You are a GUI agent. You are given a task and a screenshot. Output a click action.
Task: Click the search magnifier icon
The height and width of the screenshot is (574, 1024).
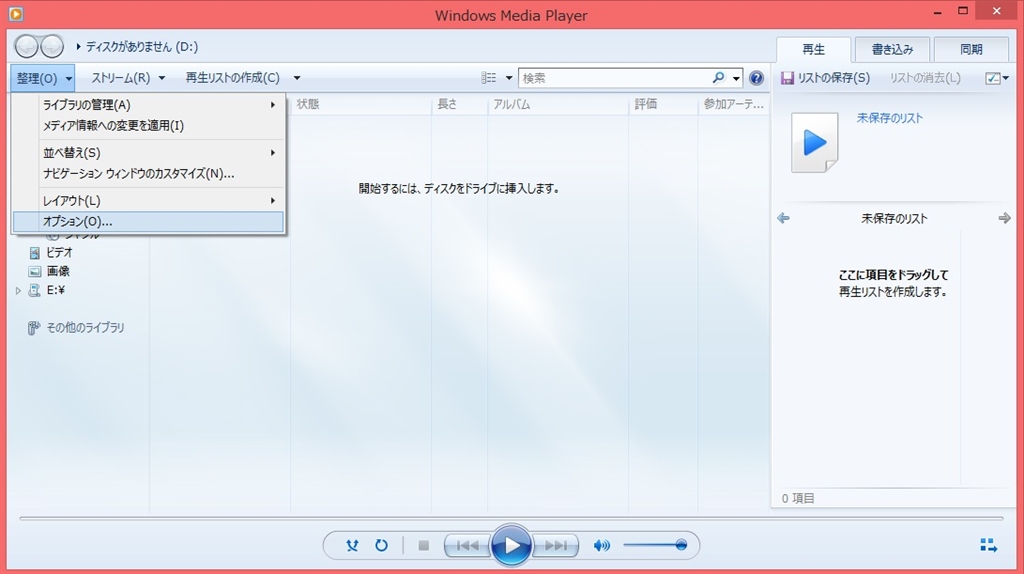[x=718, y=78]
